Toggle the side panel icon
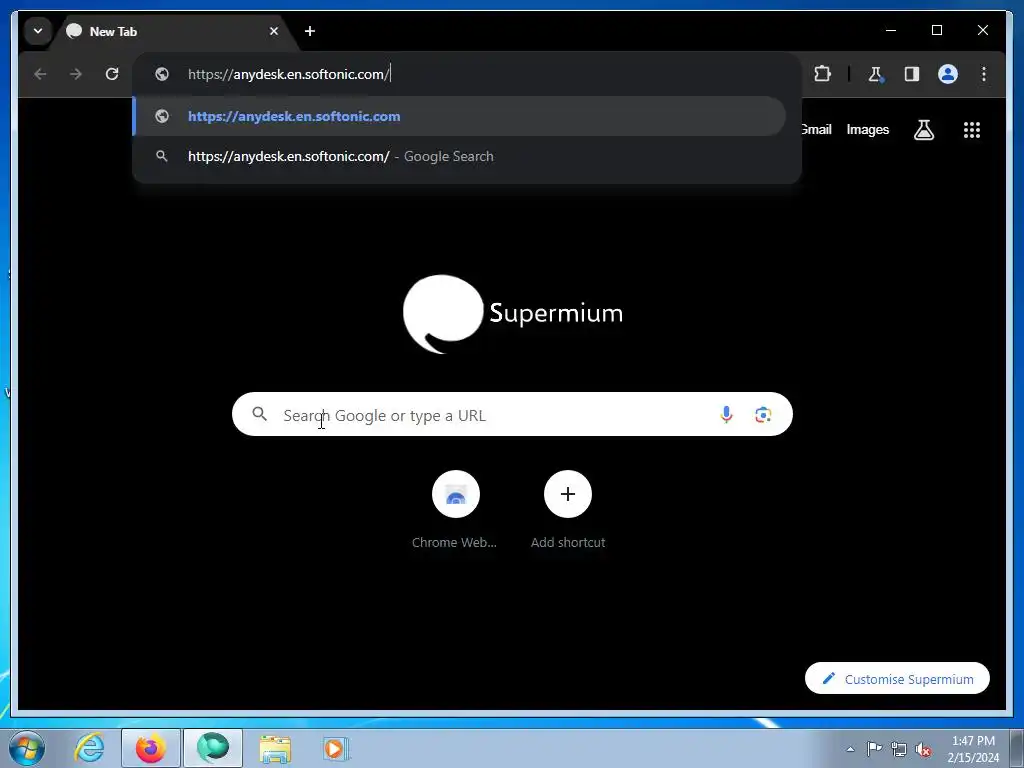This screenshot has width=1024, height=768. click(912, 74)
